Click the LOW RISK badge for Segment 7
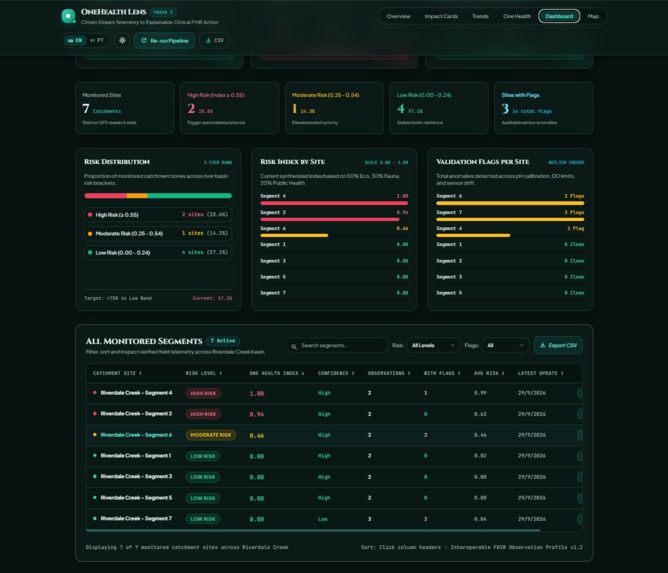 point(203,519)
